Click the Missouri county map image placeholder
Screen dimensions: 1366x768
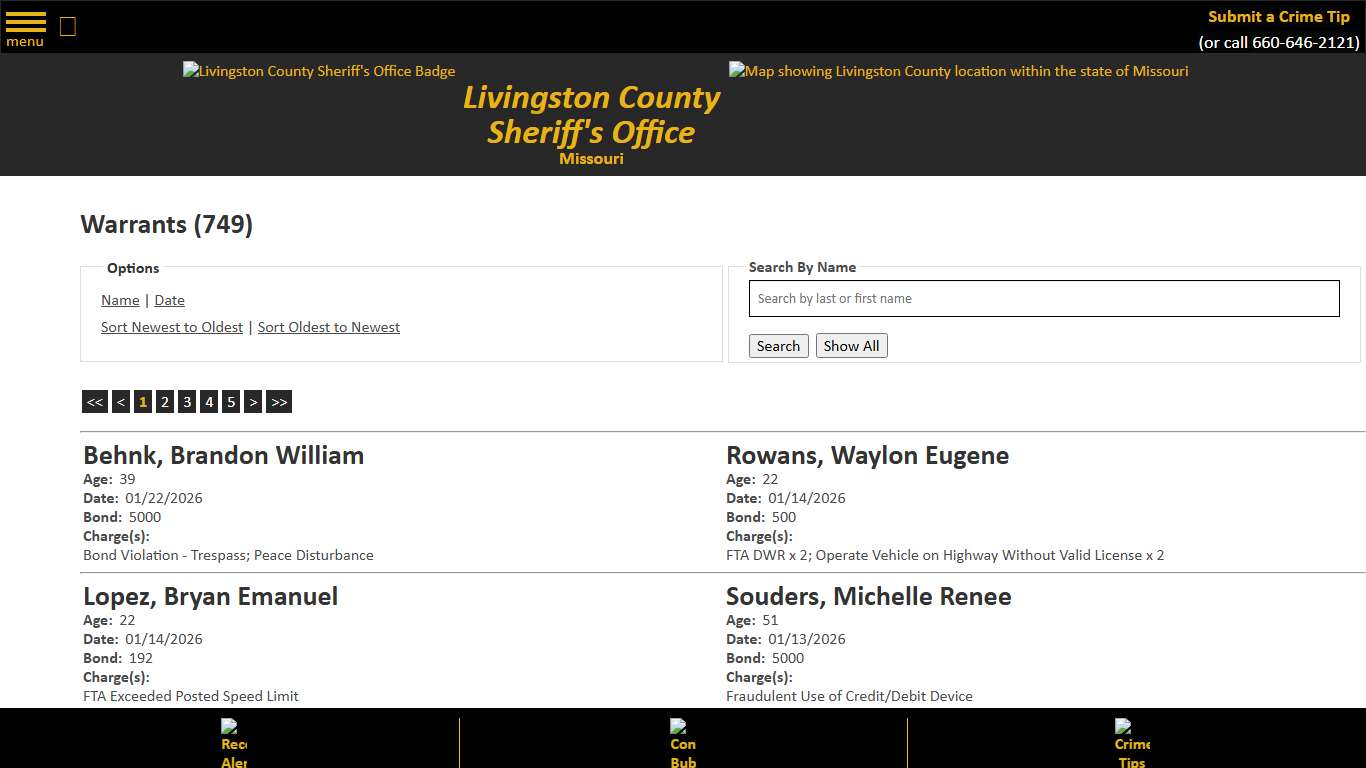[958, 71]
